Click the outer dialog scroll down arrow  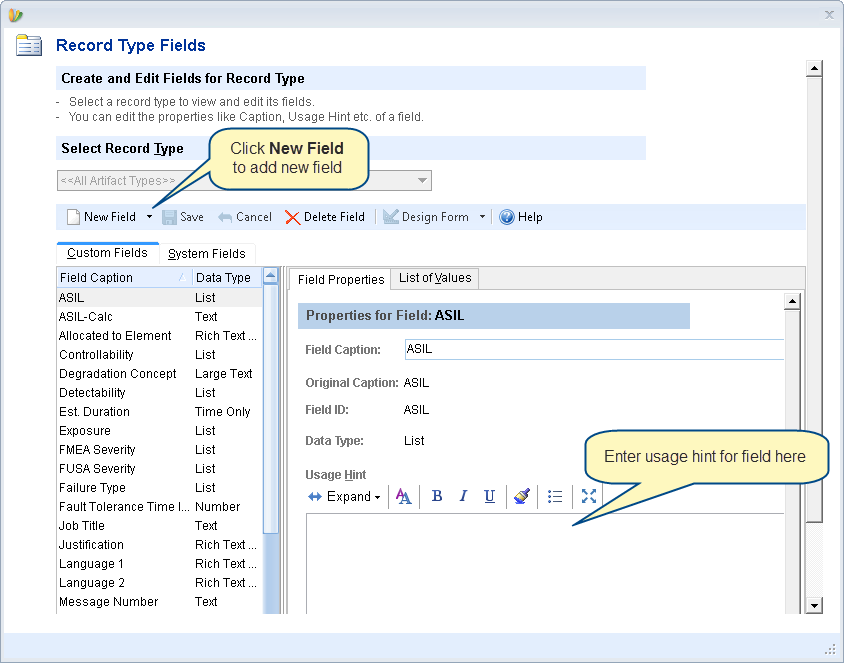(x=814, y=605)
